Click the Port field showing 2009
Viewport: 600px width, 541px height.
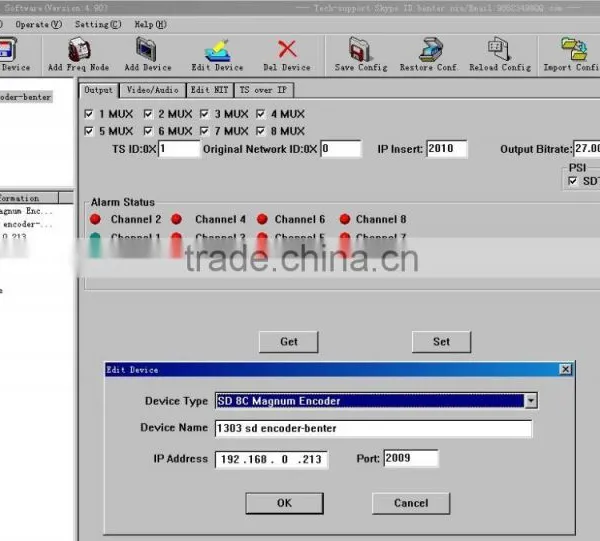point(411,458)
